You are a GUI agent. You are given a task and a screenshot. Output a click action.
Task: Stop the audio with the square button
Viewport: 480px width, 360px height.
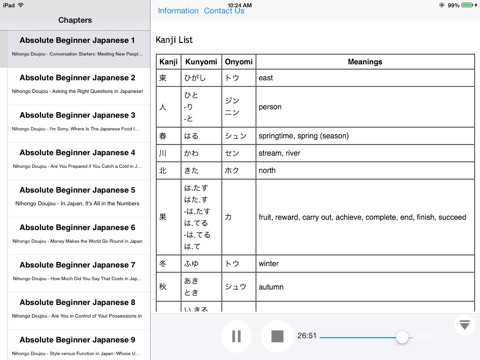click(x=277, y=336)
